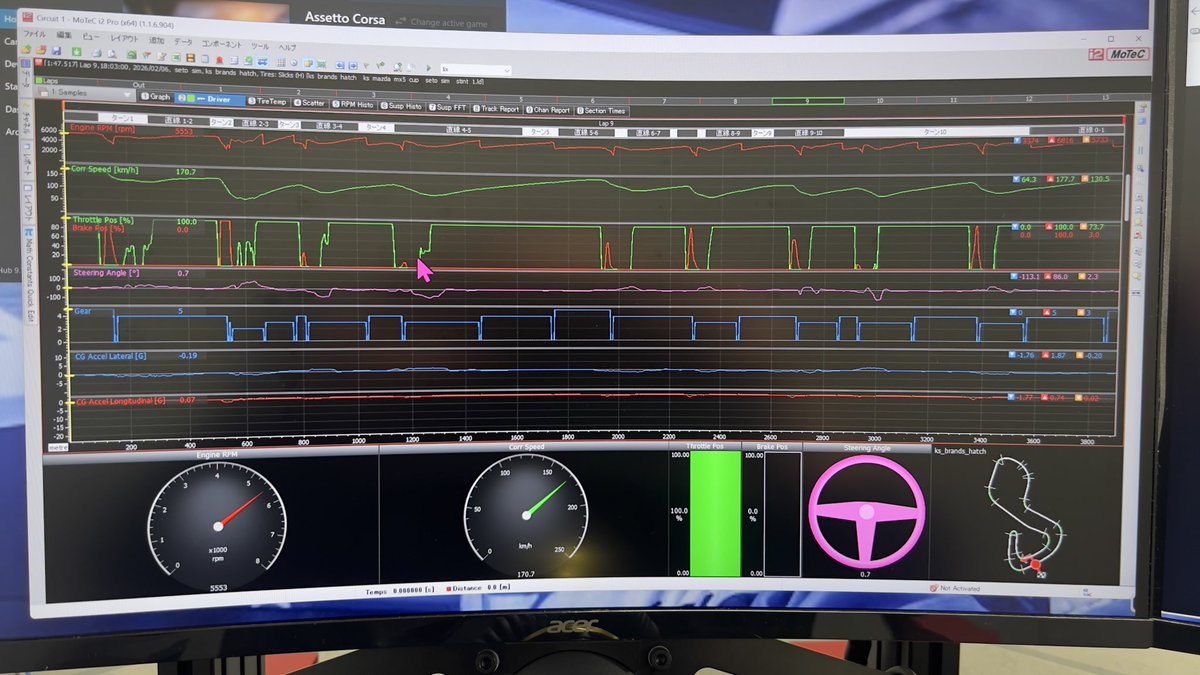Switch to the Chan Report tab
Screen dimensions: 1200x675
pos(548,110)
